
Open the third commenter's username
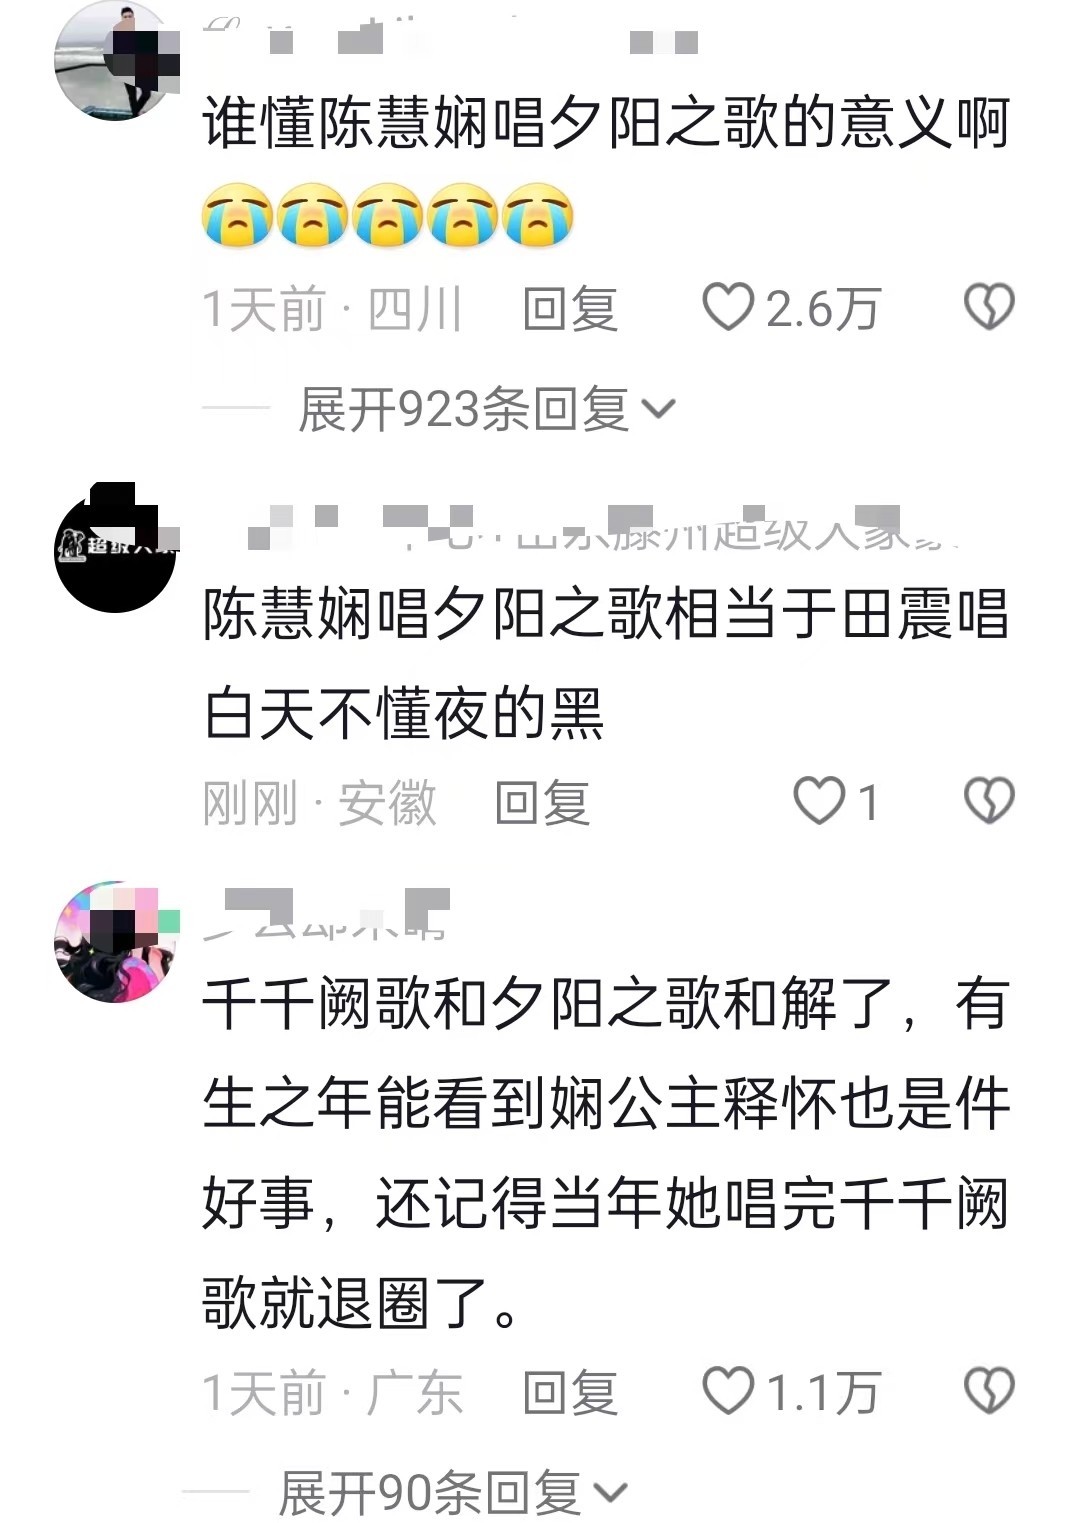(x=326, y=913)
